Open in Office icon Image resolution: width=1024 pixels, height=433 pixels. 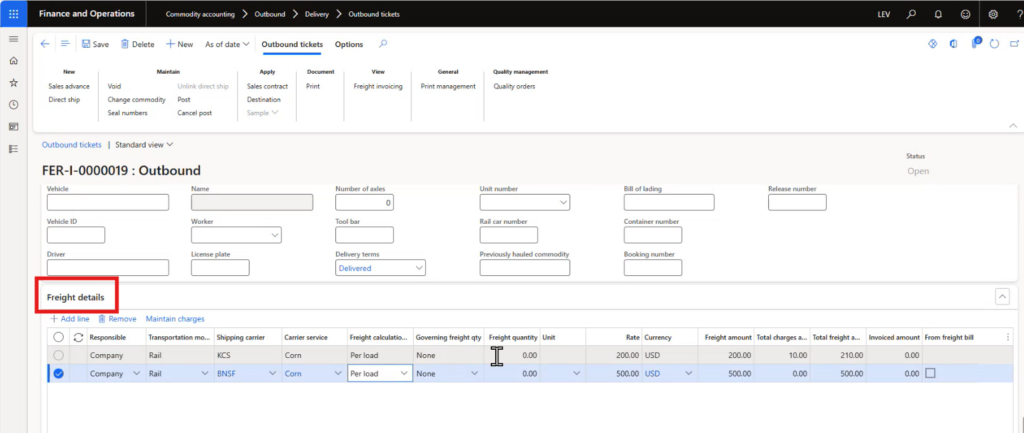(x=953, y=44)
